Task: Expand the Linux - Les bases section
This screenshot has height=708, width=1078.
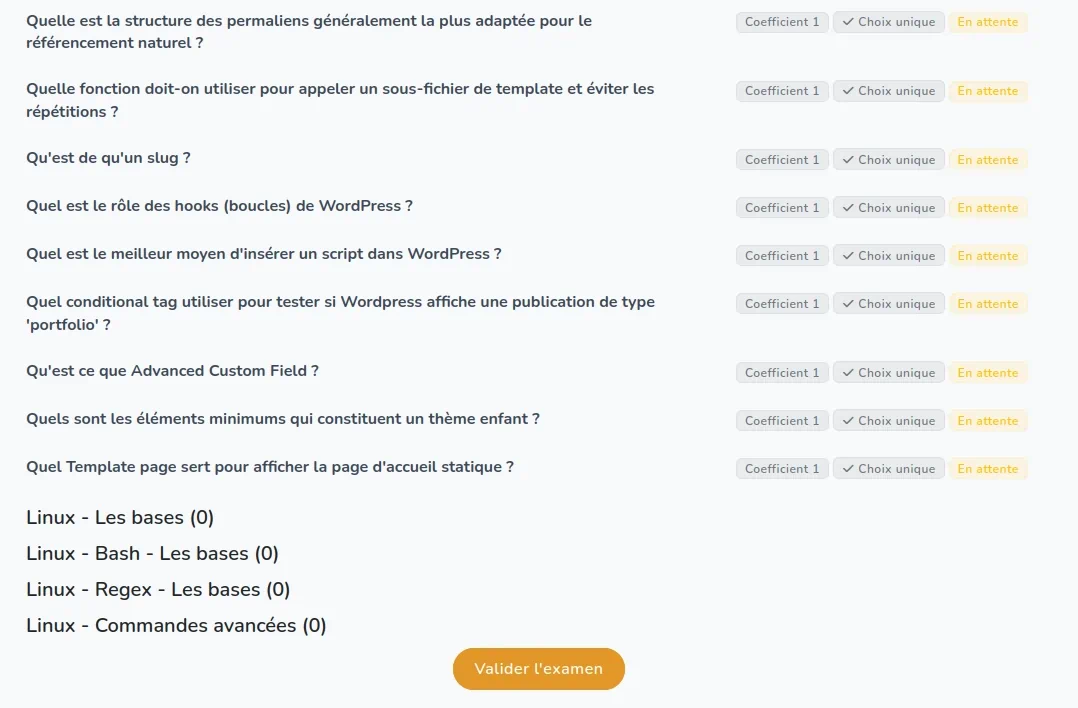Action: (120, 518)
